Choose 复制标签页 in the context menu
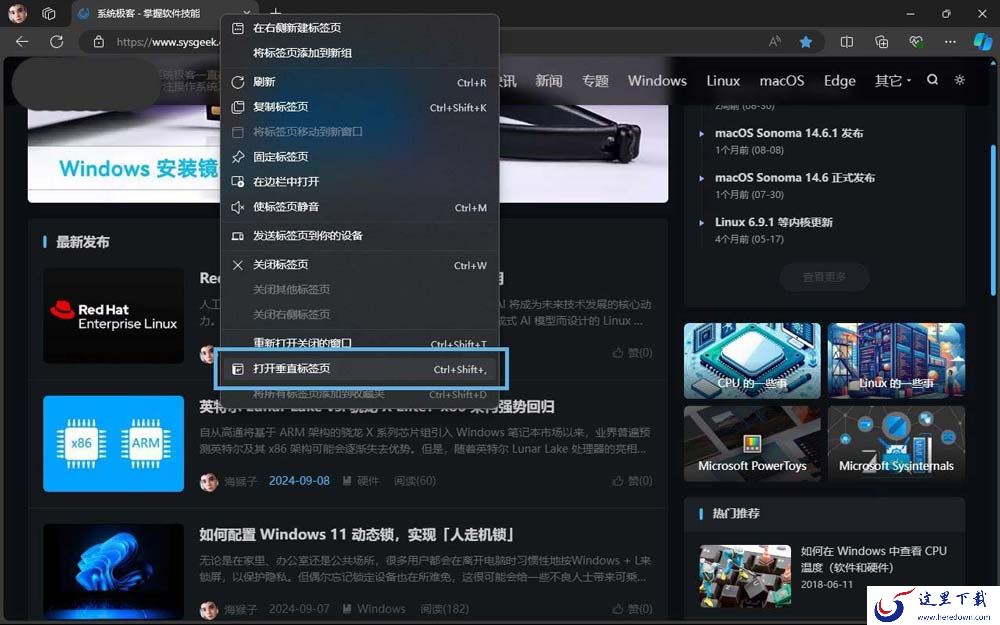 coord(360,107)
